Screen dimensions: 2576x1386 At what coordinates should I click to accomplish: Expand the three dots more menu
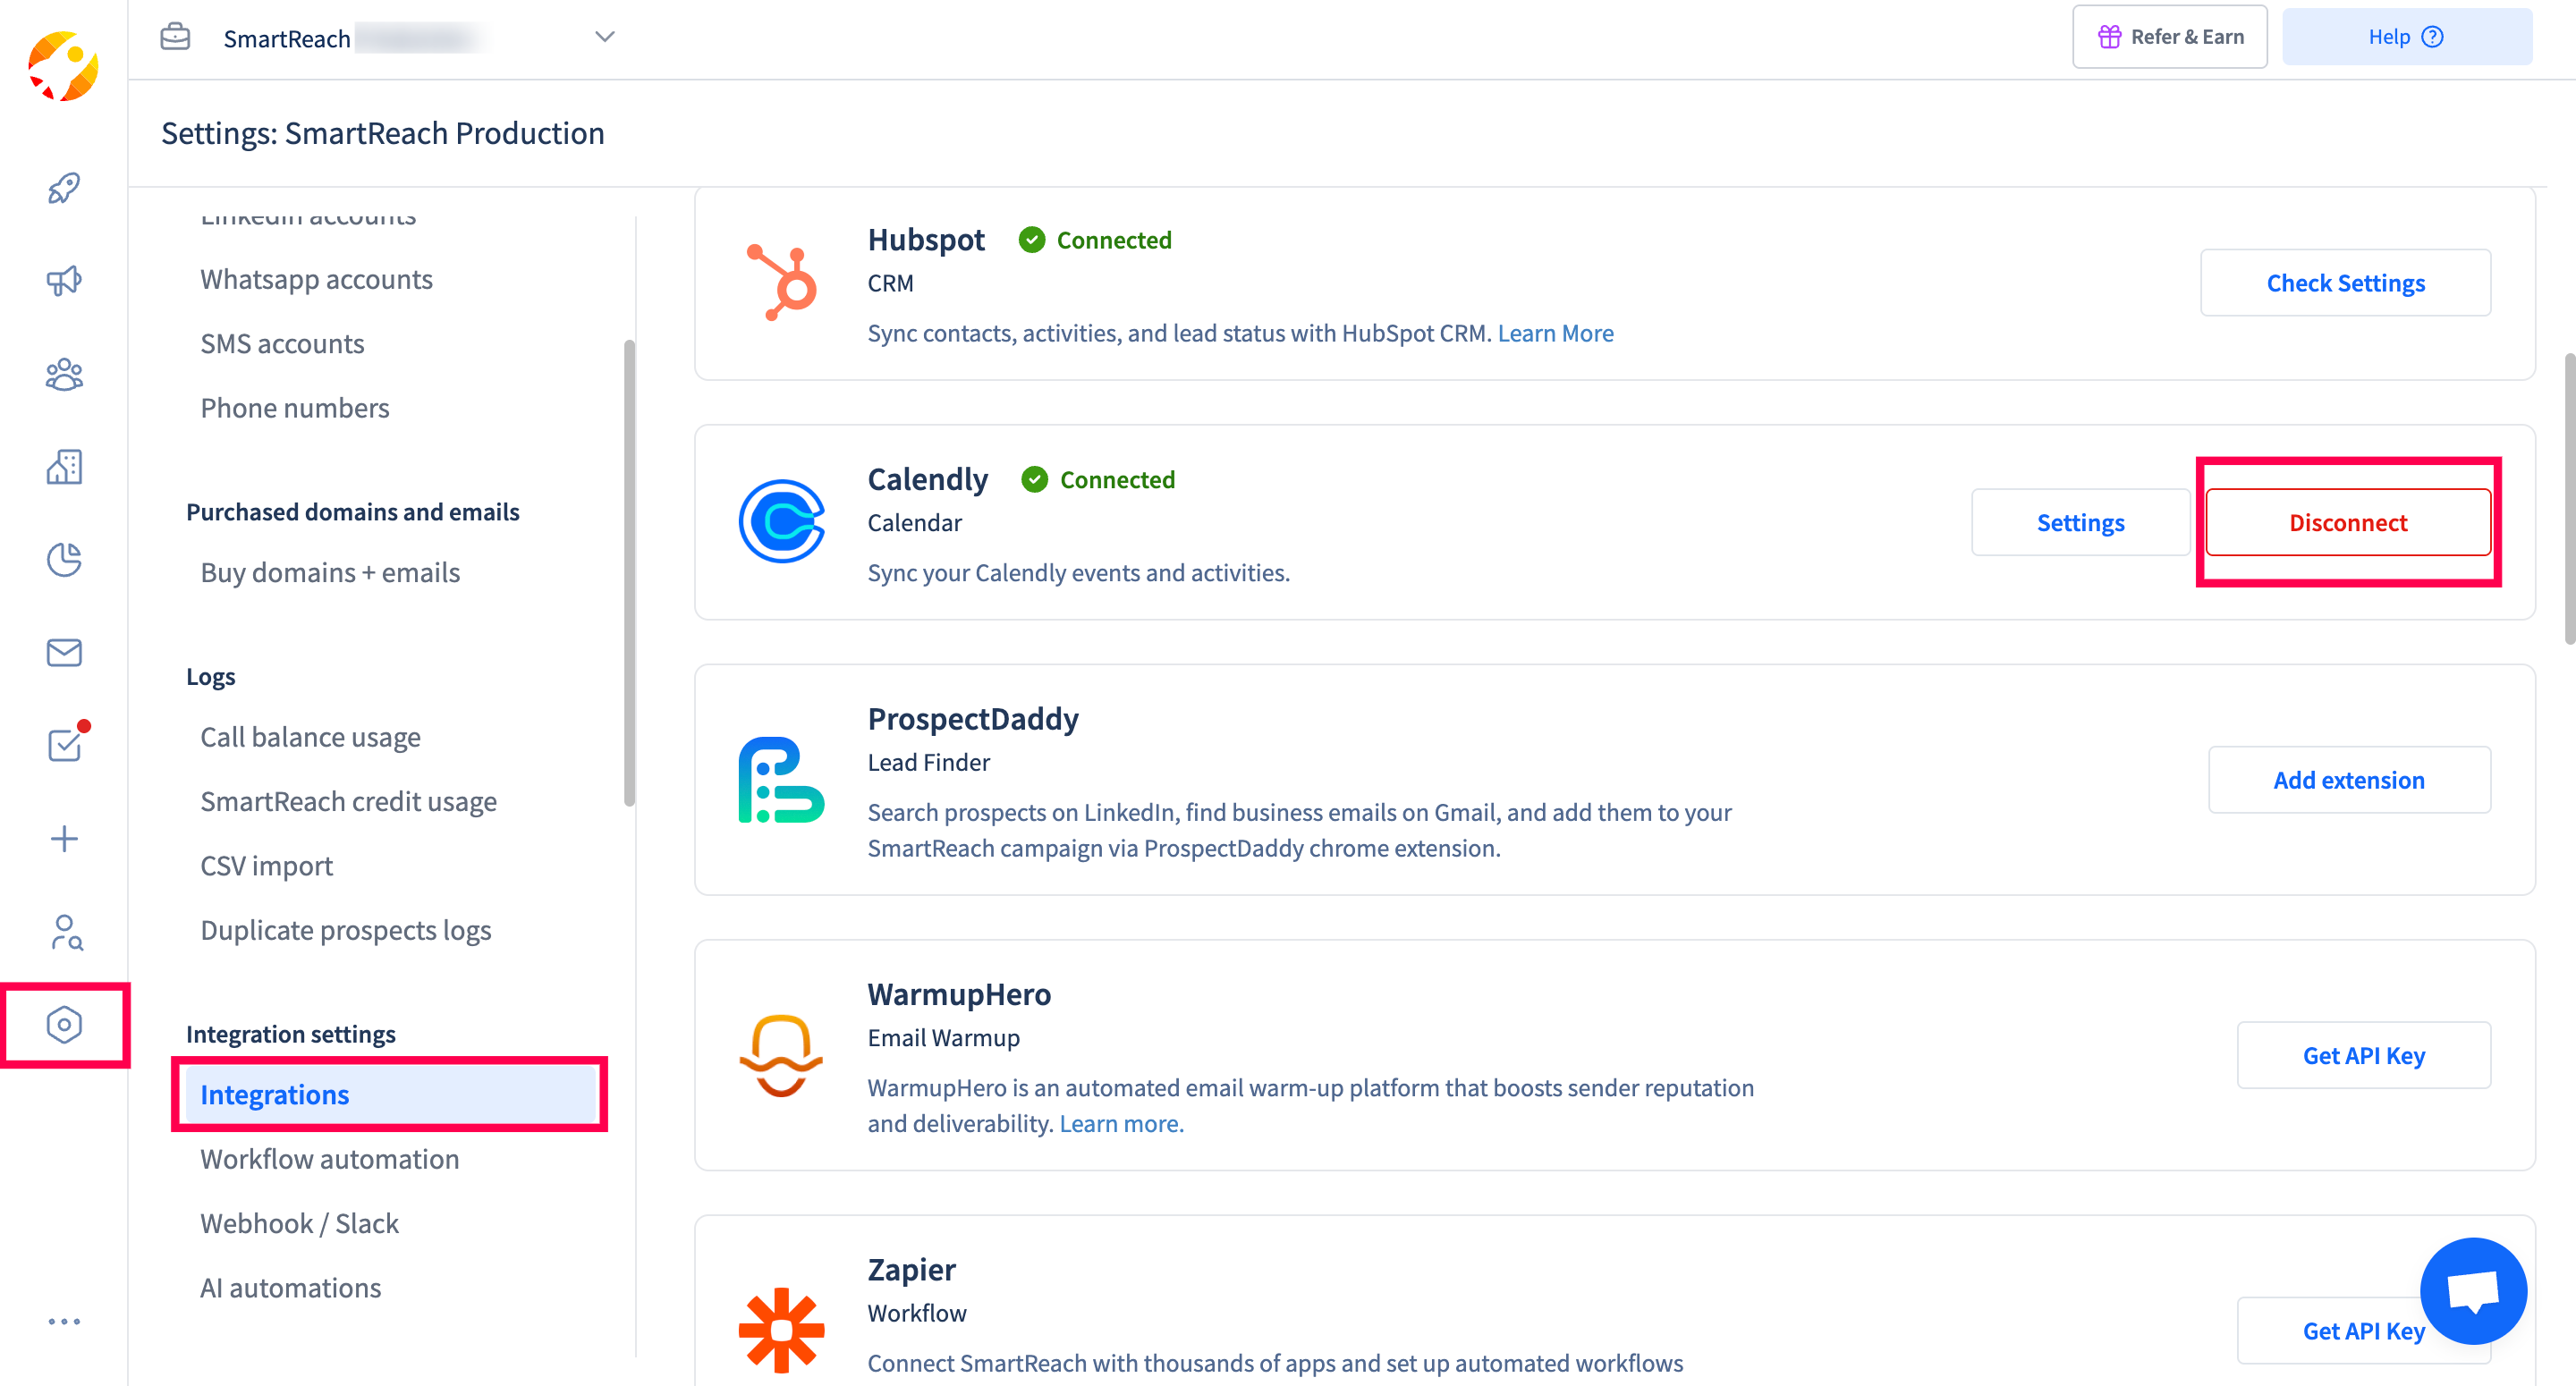tap(64, 1321)
